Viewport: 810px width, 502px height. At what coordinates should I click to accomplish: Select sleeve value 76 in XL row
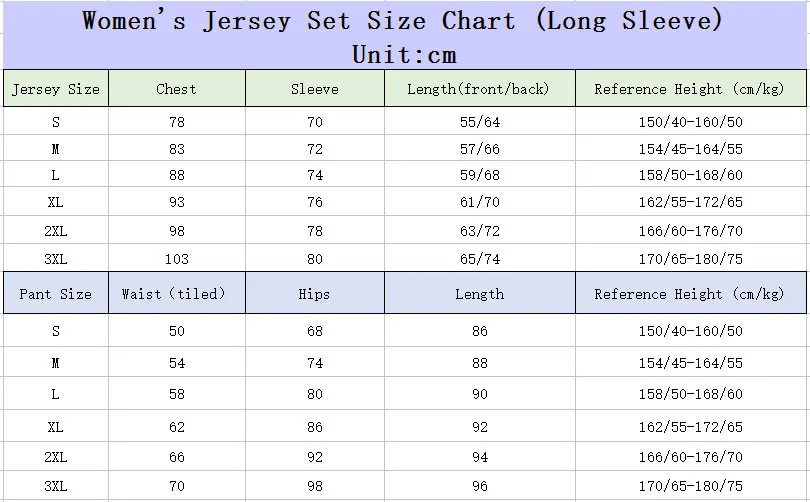tap(315, 202)
